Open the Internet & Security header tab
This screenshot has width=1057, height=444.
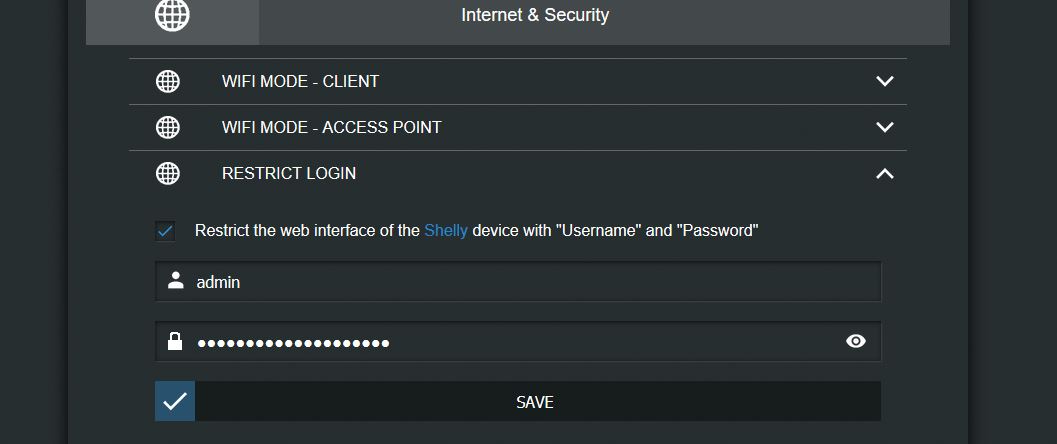(535, 15)
